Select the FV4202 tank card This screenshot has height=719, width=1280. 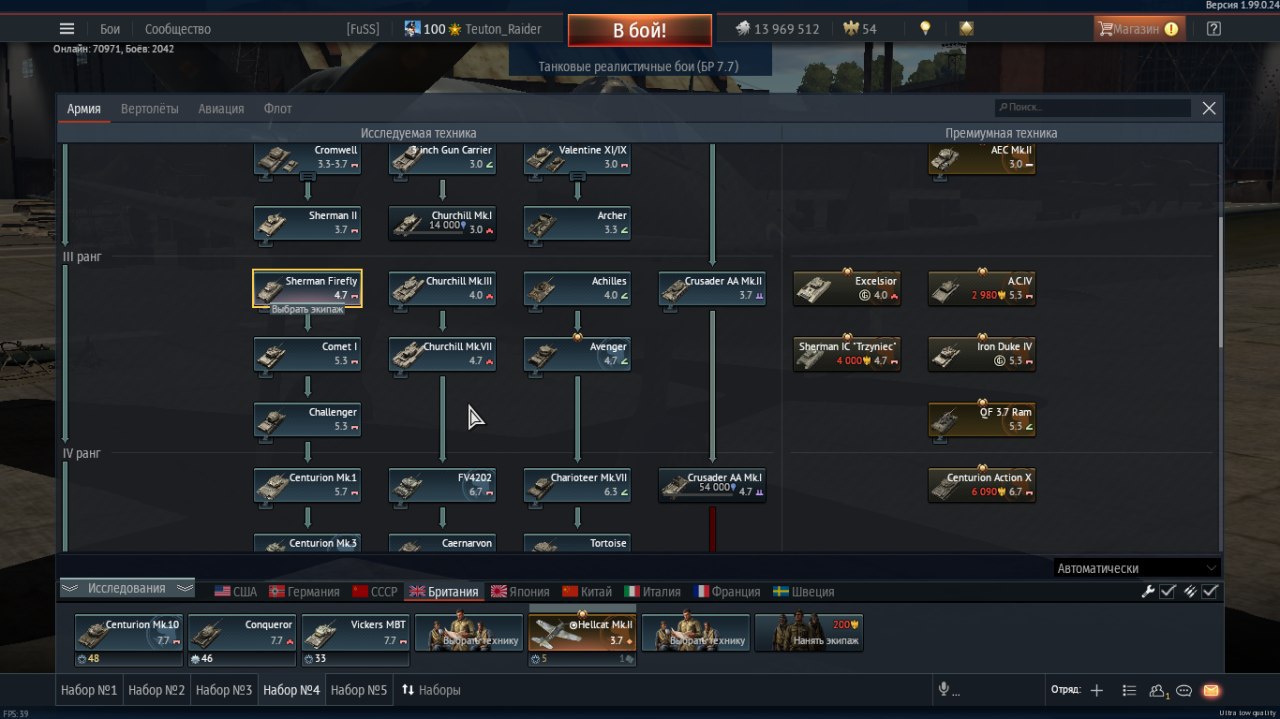tap(442, 485)
